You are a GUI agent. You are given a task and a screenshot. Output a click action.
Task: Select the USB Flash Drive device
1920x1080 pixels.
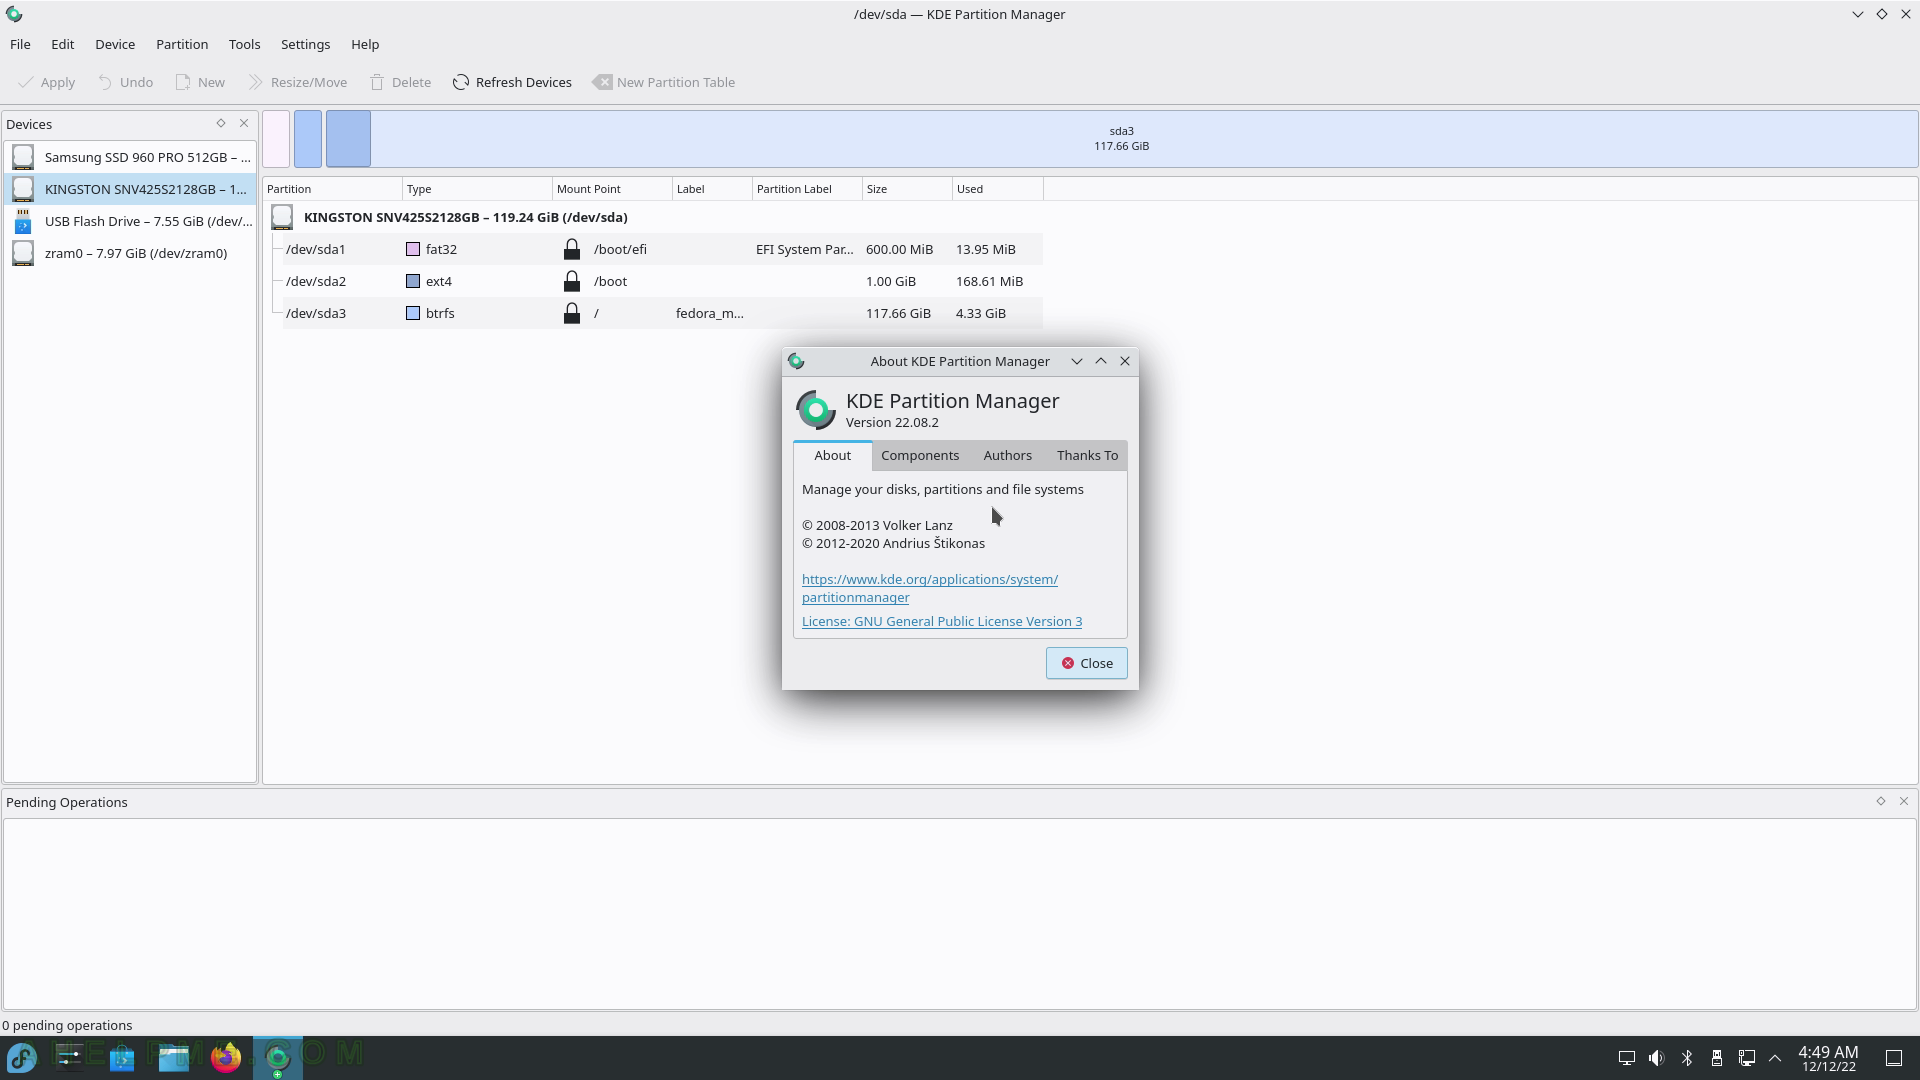(x=130, y=221)
